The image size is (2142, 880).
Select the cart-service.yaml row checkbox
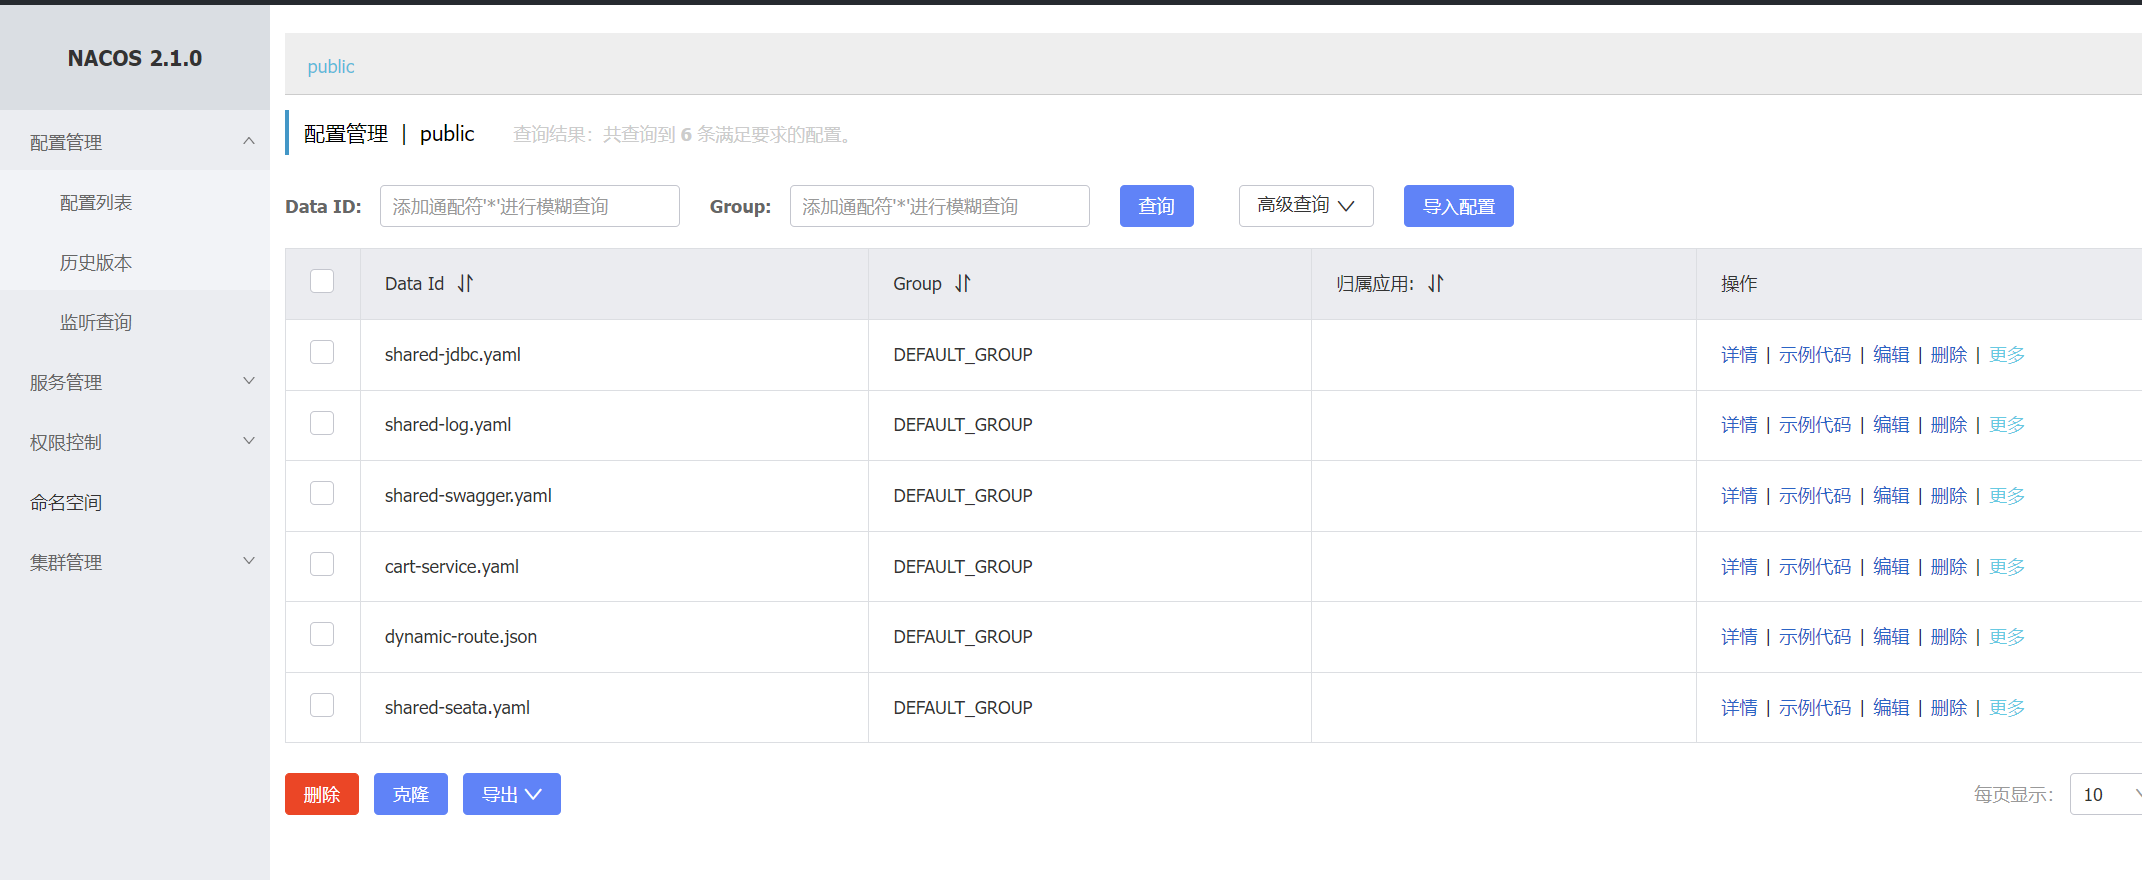[x=322, y=565]
